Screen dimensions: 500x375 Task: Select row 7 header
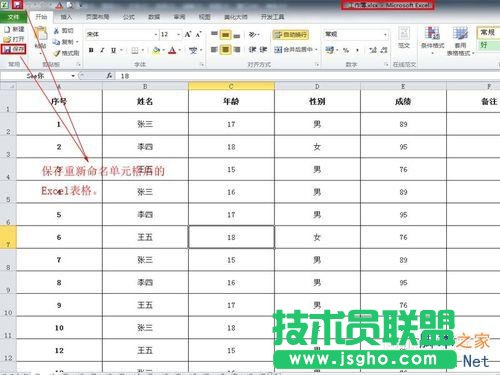8,237
